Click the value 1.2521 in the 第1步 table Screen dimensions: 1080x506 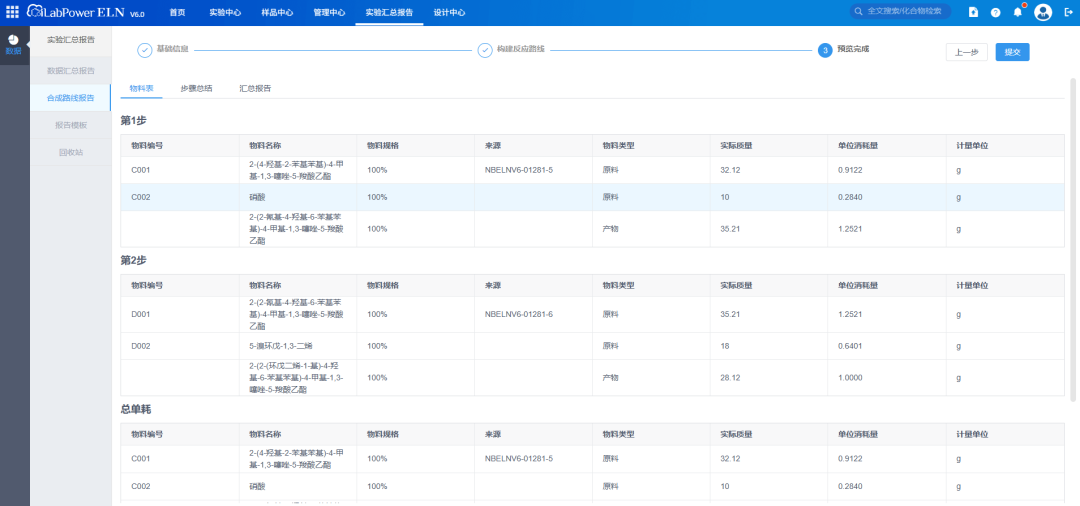click(849, 229)
